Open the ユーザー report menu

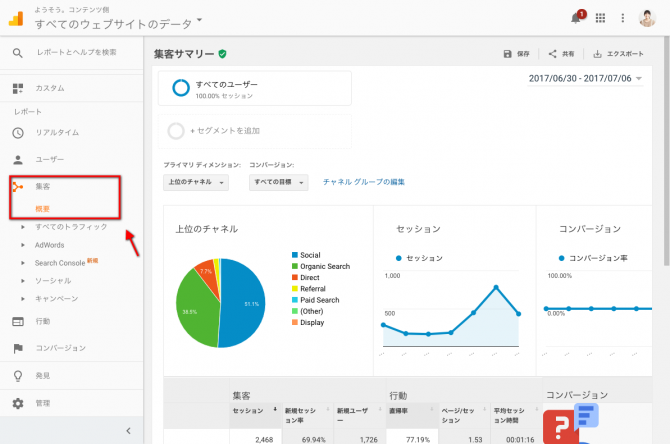(50, 160)
